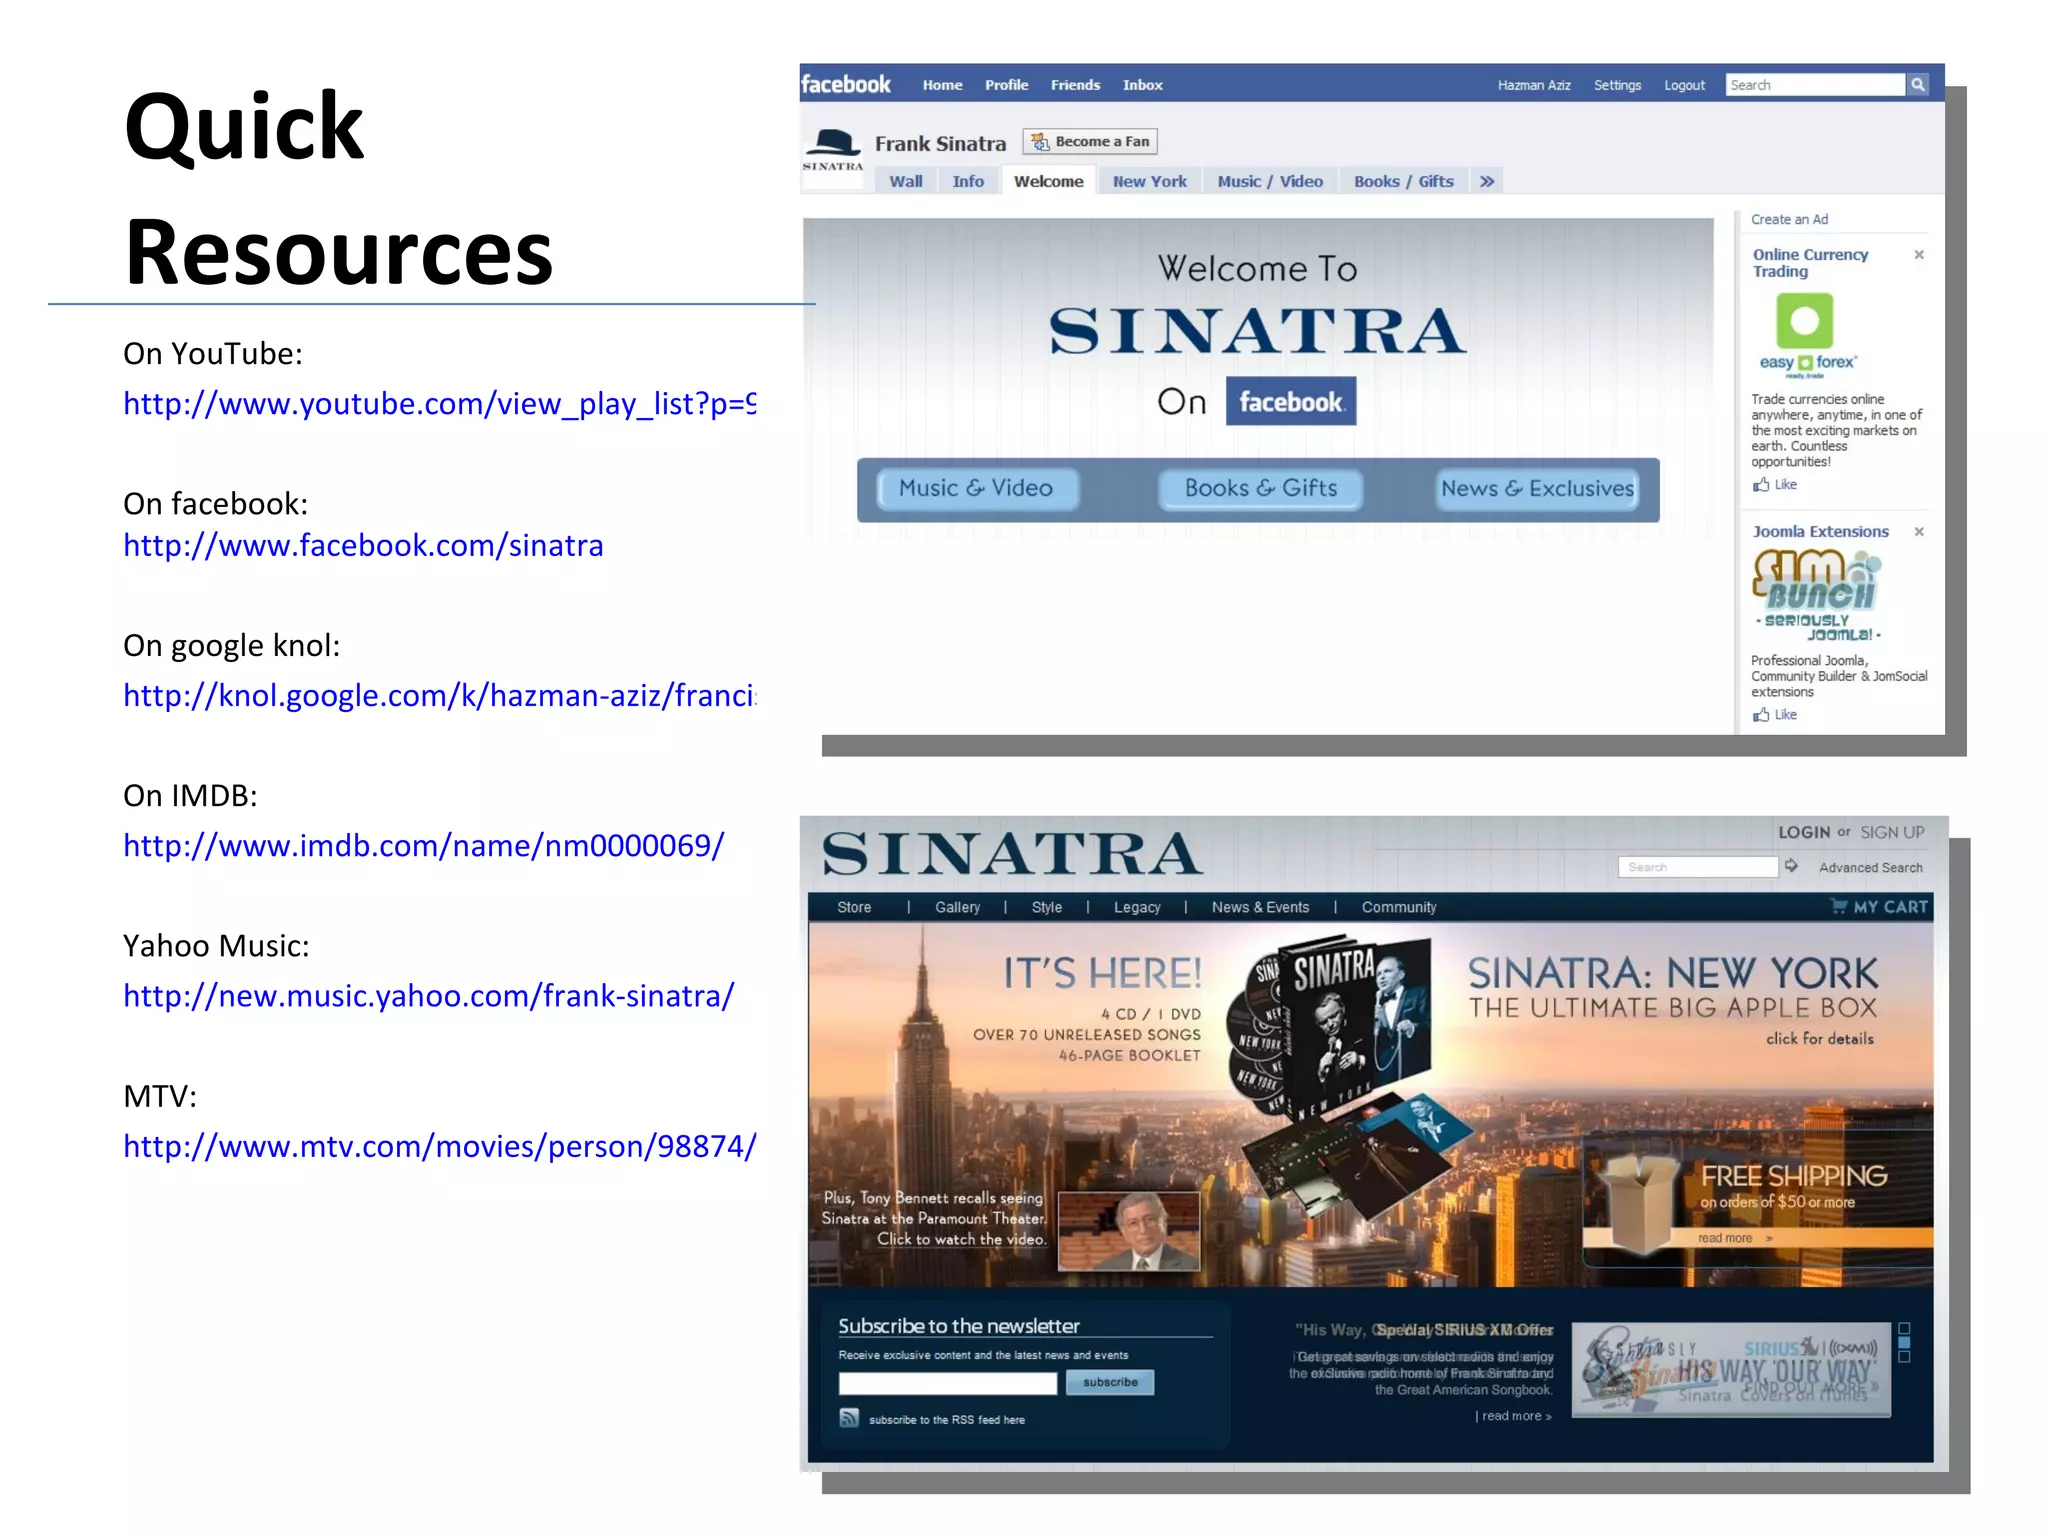The height and width of the screenshot is (1536, 2048).
Task: Open Facebook Settings
Action: 1617,85
